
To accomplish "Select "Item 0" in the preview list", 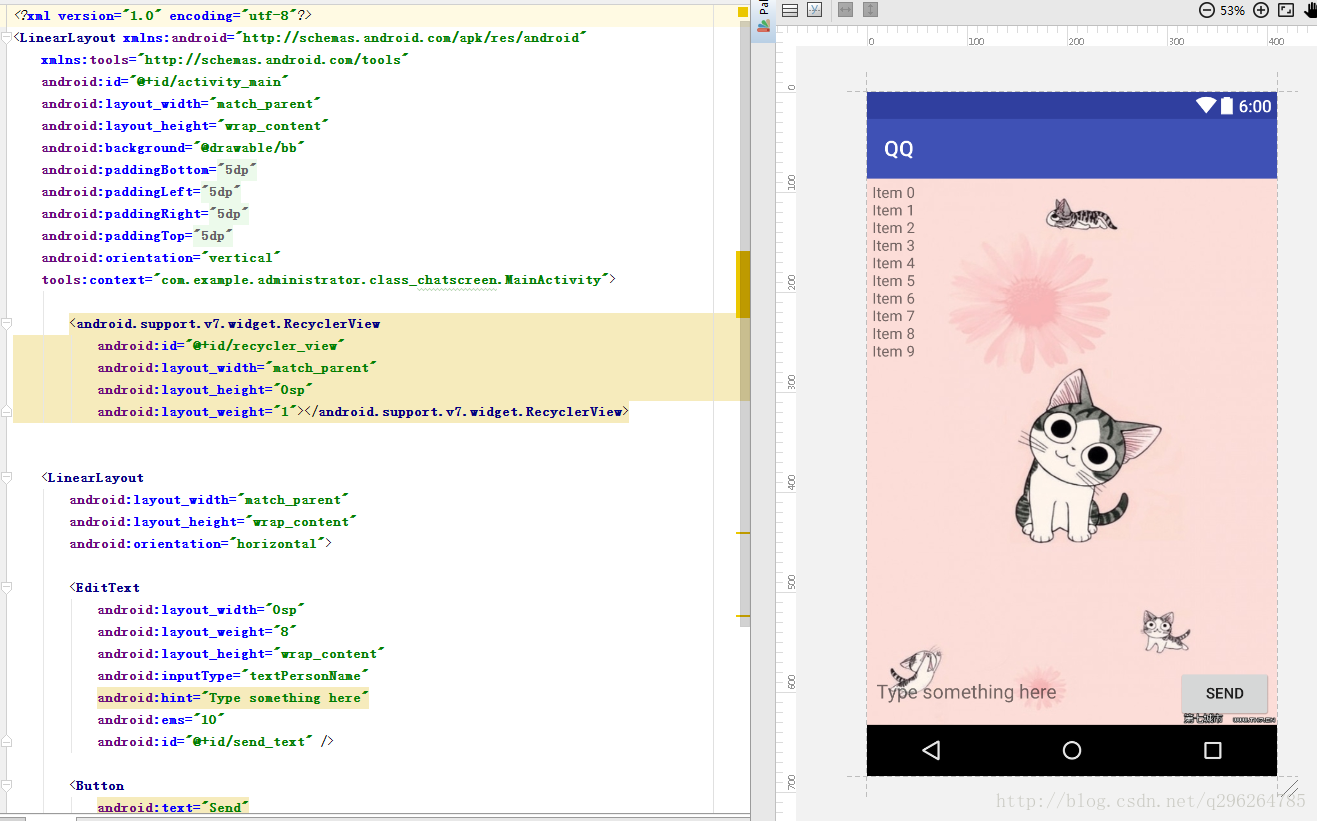I will pyautogui.click(x=893, y=193).
